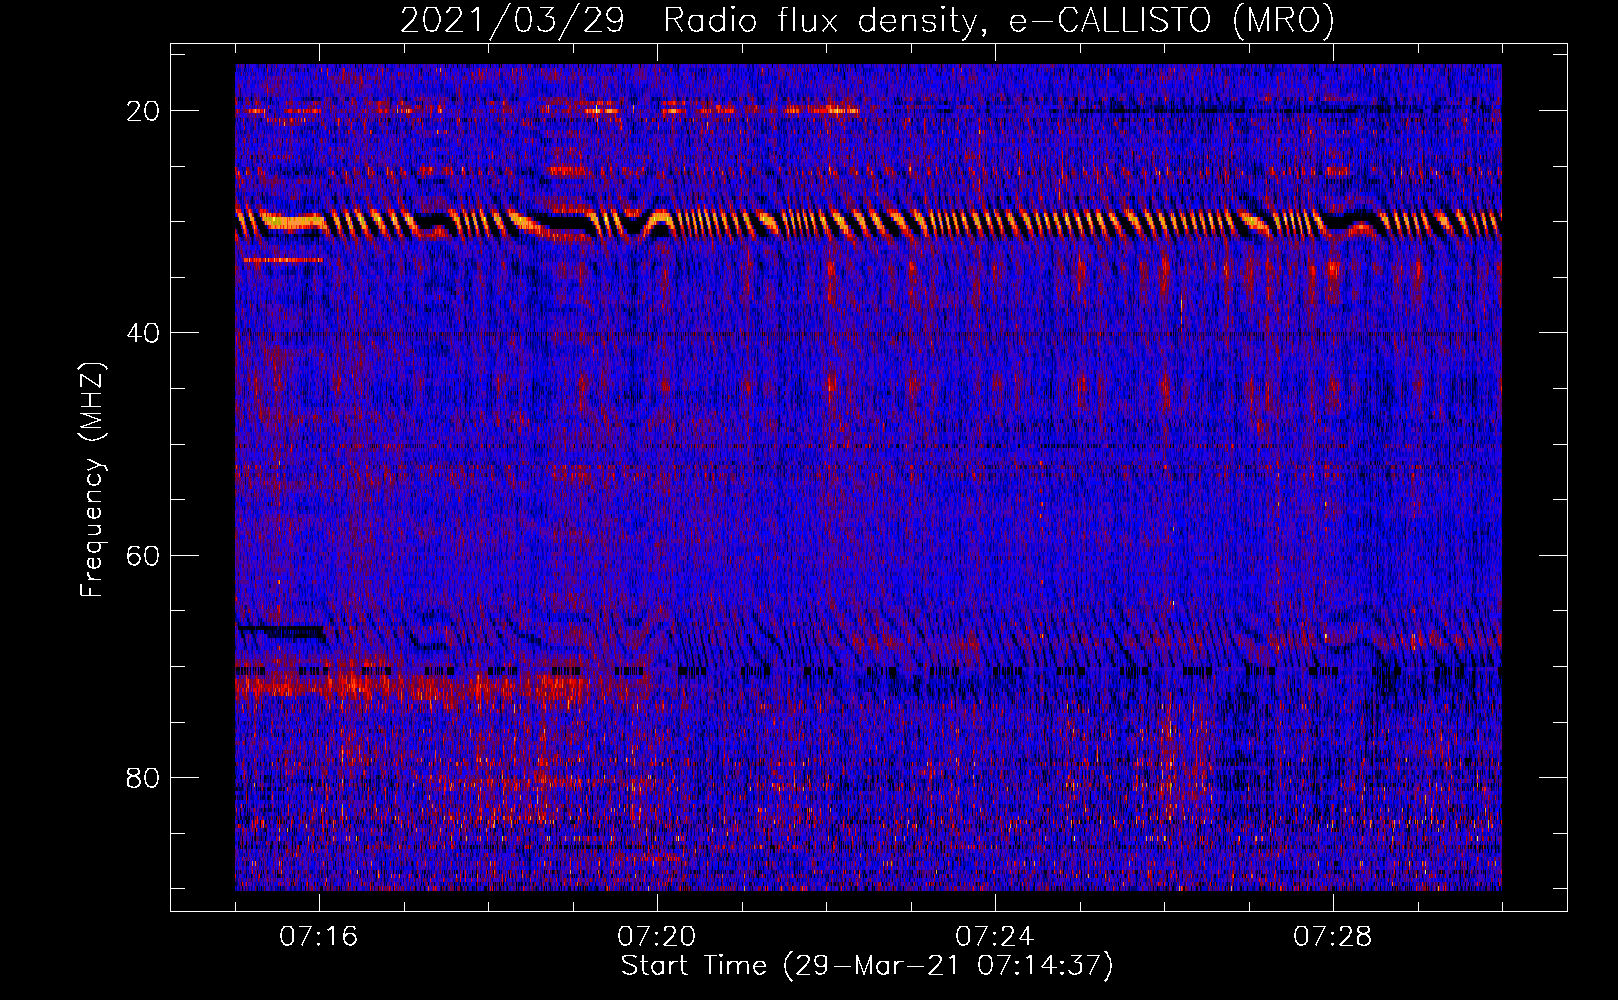The height and width of the screenshot is (1000, 1618).
Task: Click the 'Start Time (29-Mar-21 07:14:37)' label
Action: point(867,966)
